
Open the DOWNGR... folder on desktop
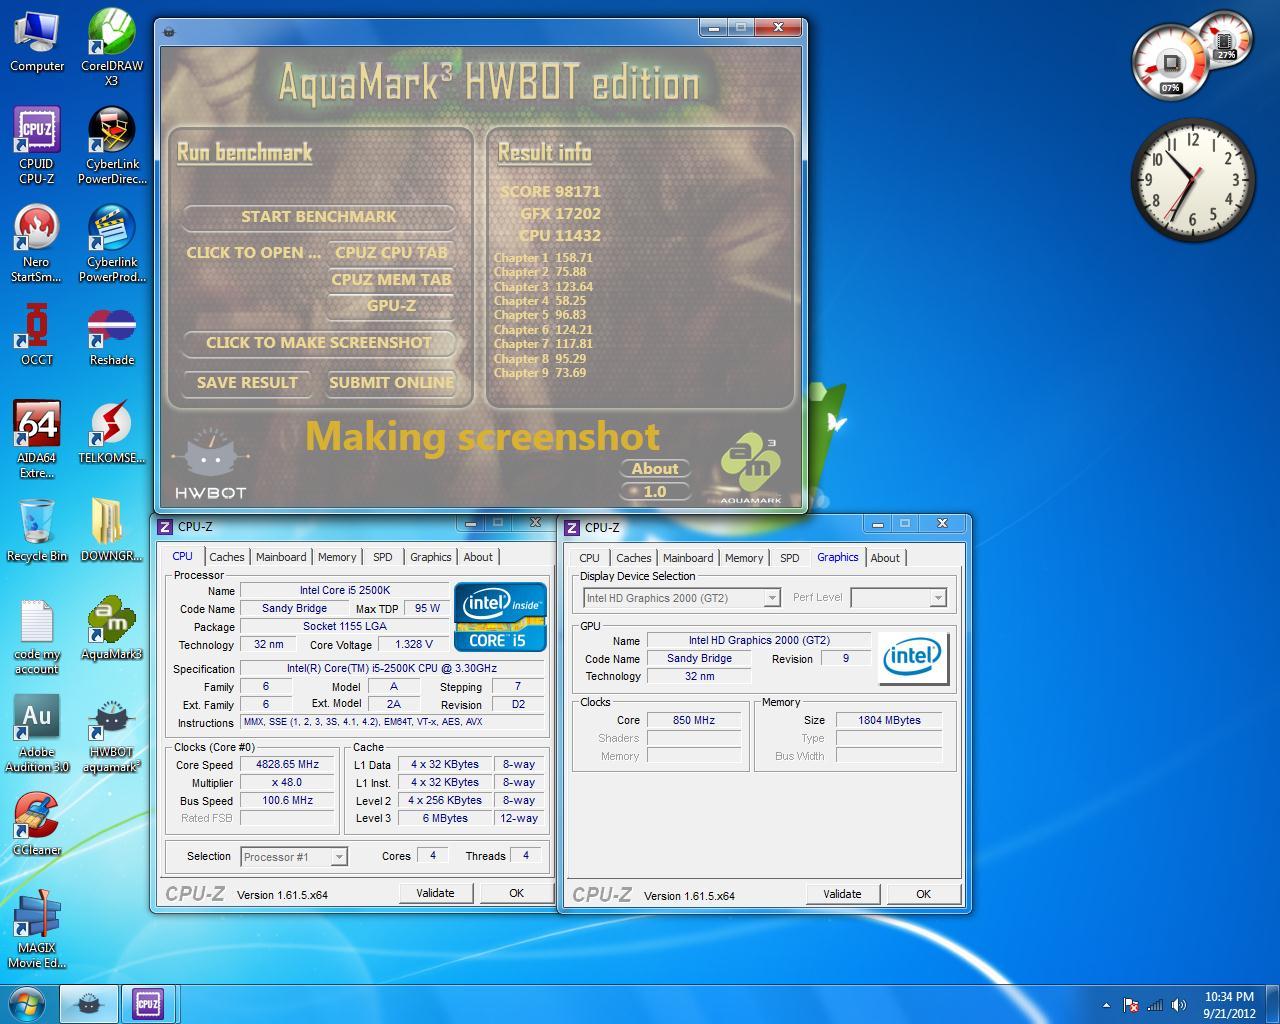click(x=112, y=530)
